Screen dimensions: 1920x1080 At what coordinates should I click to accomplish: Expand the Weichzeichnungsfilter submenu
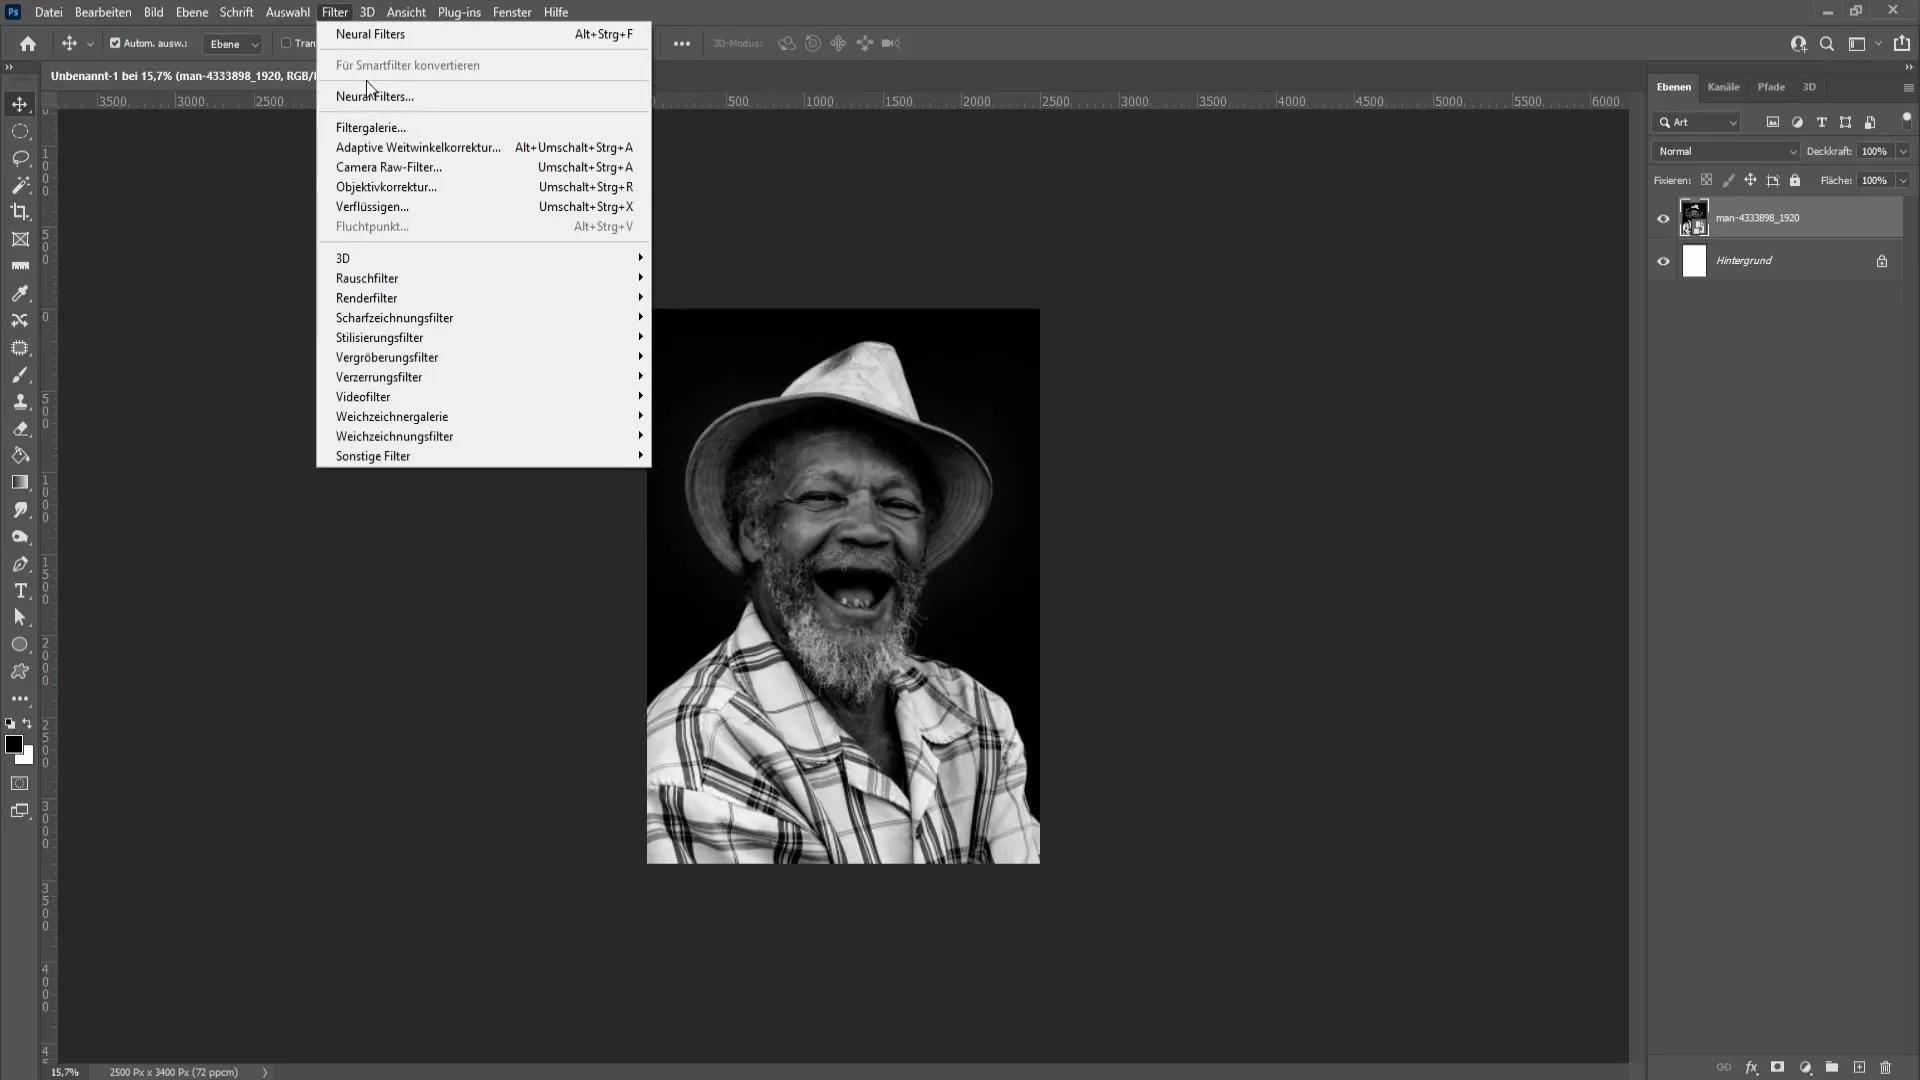click(394, 436)
